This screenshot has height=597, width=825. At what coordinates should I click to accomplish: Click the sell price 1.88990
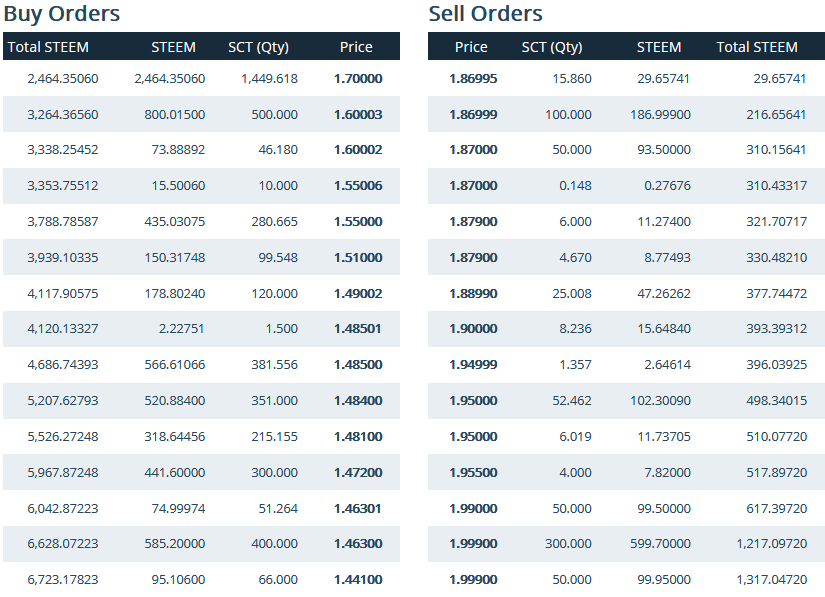(x=473, y=293)
